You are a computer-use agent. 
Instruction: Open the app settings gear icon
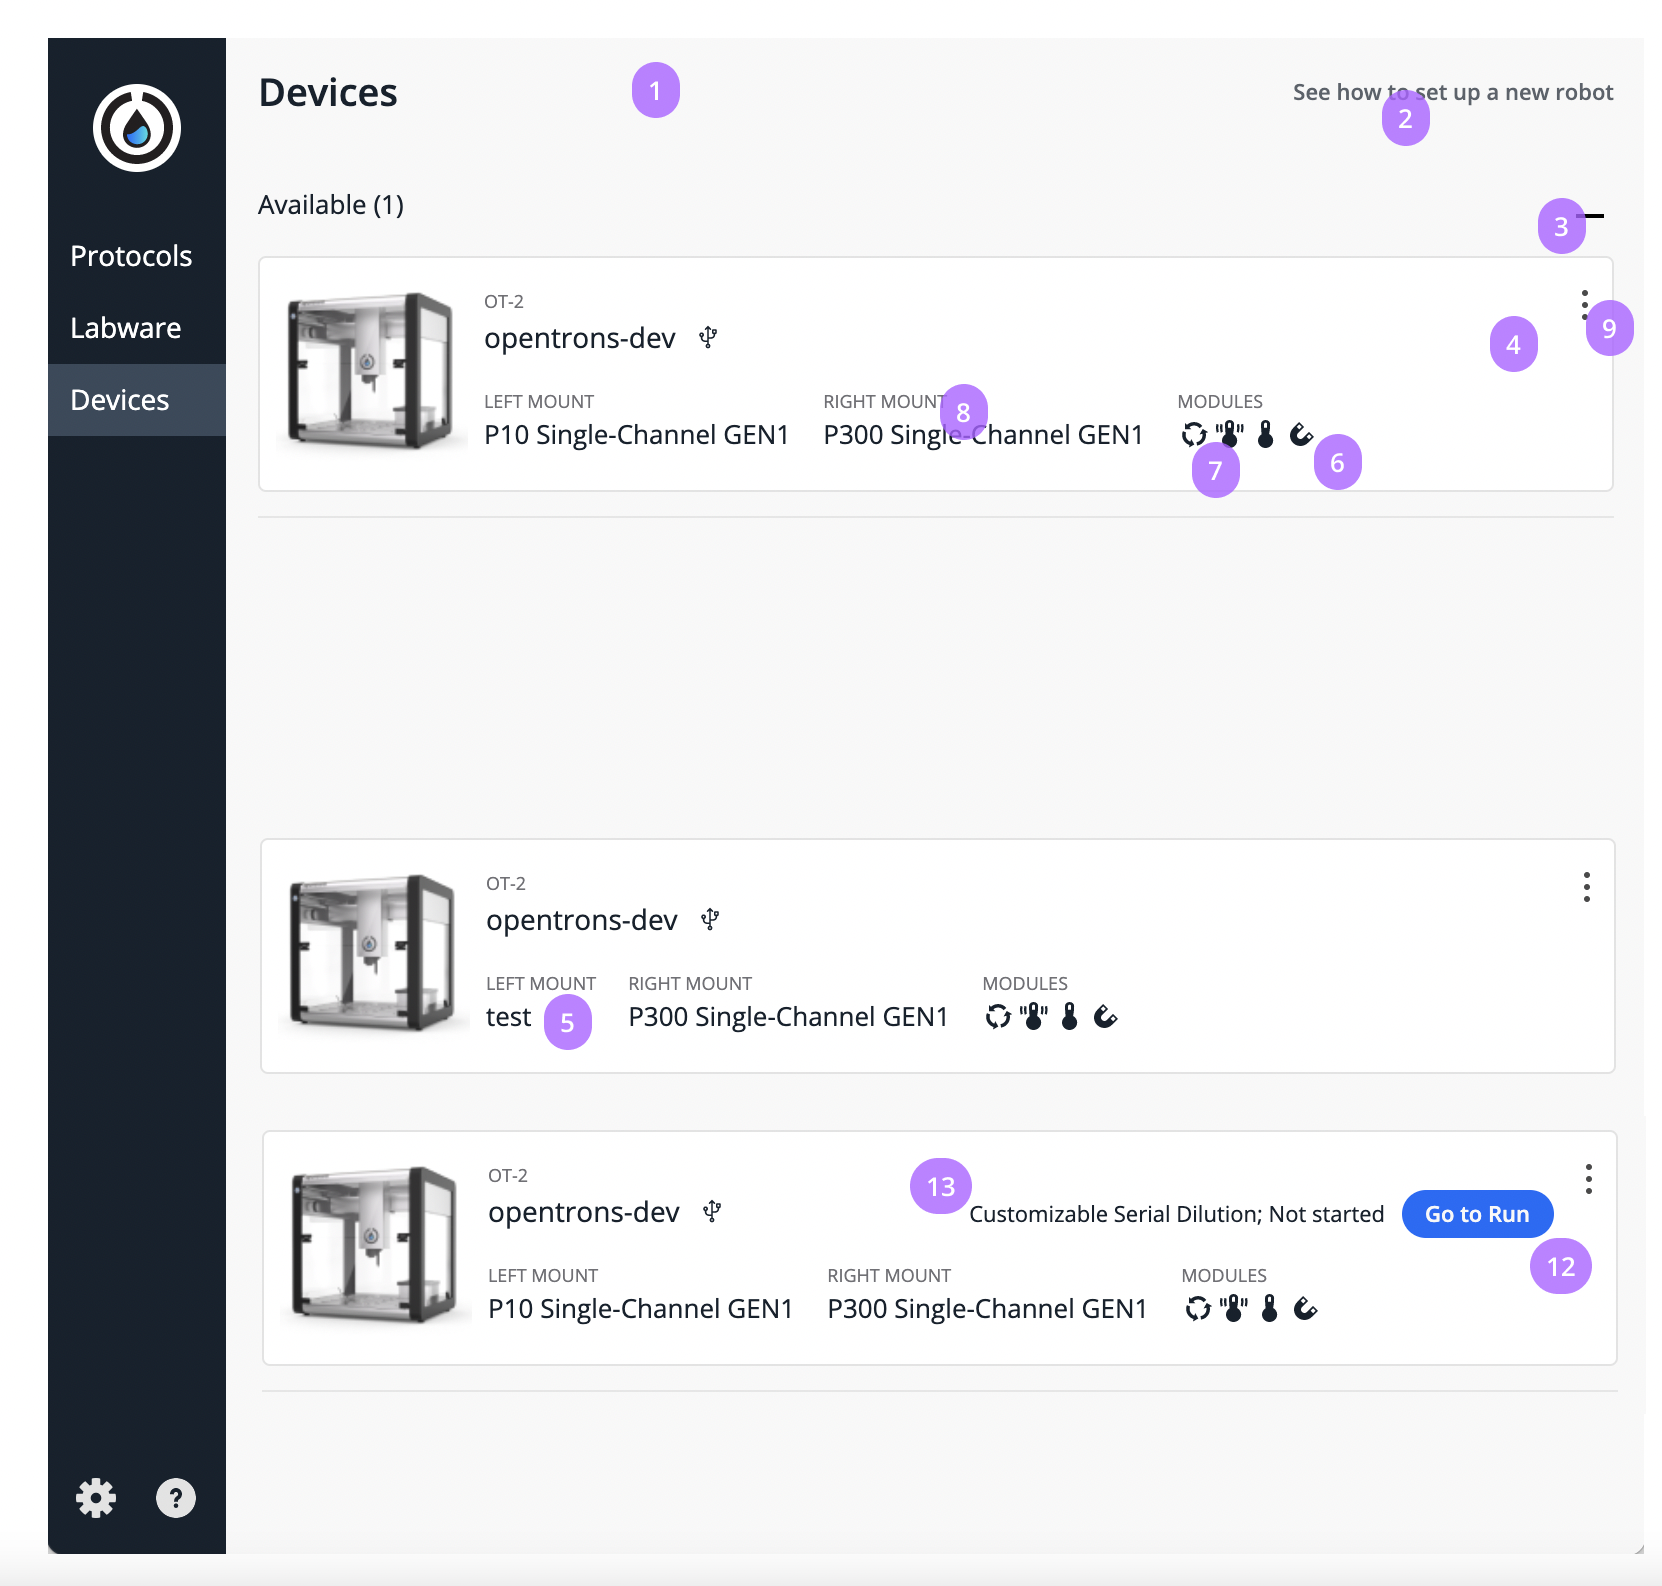(96, 1498)
